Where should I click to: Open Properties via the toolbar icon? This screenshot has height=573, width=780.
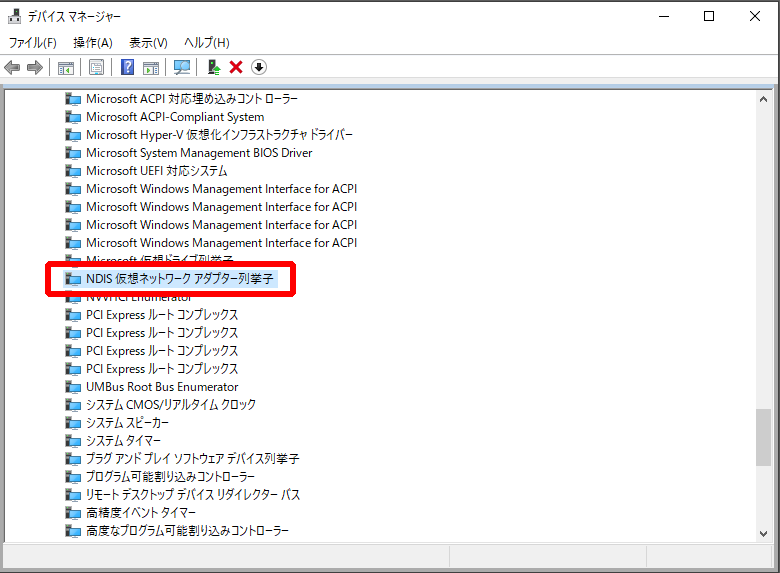click(96, 67)
